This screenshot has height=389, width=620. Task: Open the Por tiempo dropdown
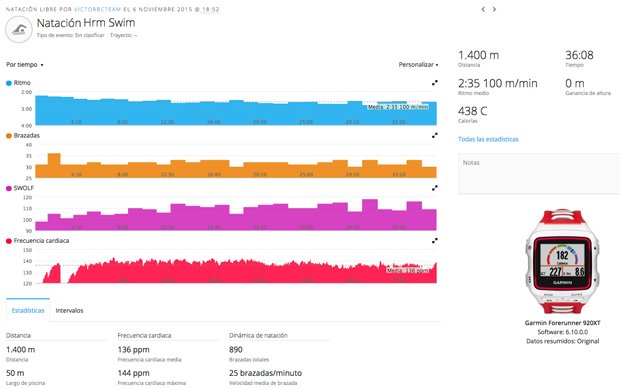[25, 64]
